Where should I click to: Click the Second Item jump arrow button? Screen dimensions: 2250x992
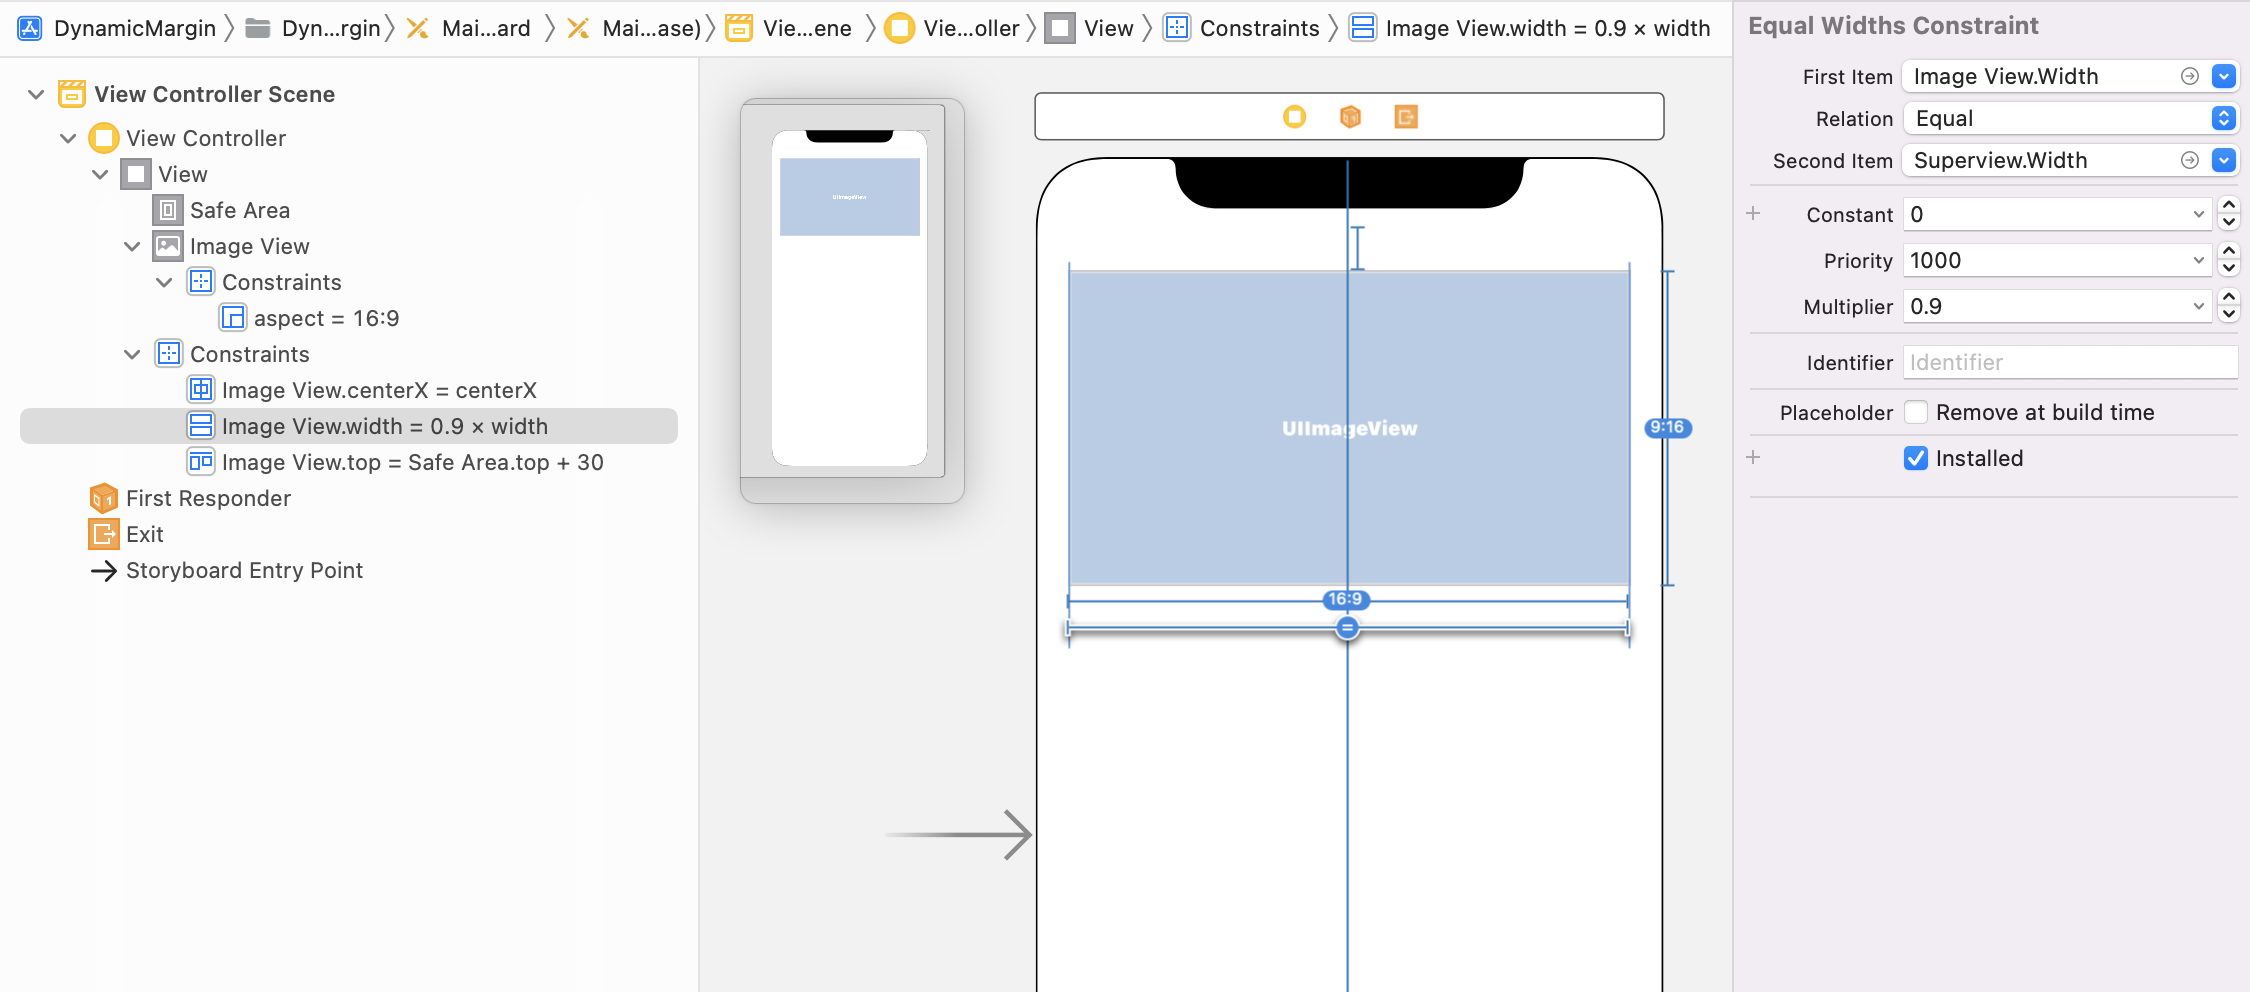tap(2190, 160)
